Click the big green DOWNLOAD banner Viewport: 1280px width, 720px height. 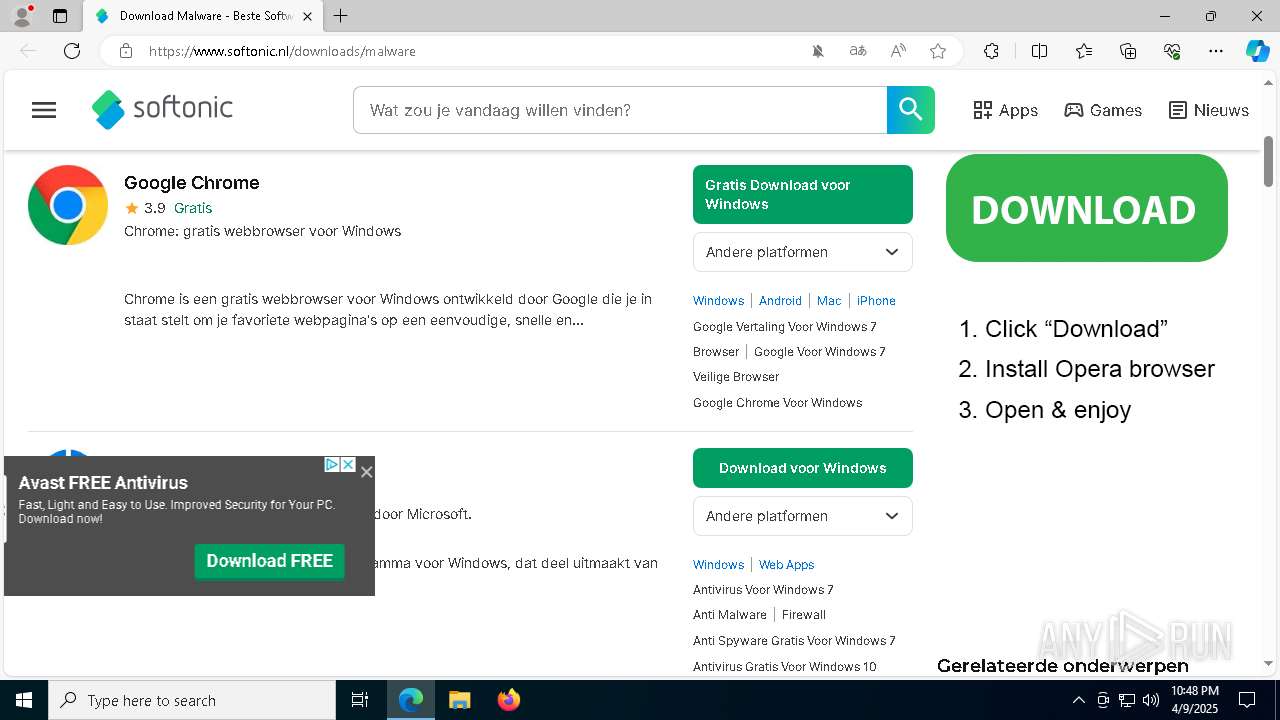pos(1087,209)
